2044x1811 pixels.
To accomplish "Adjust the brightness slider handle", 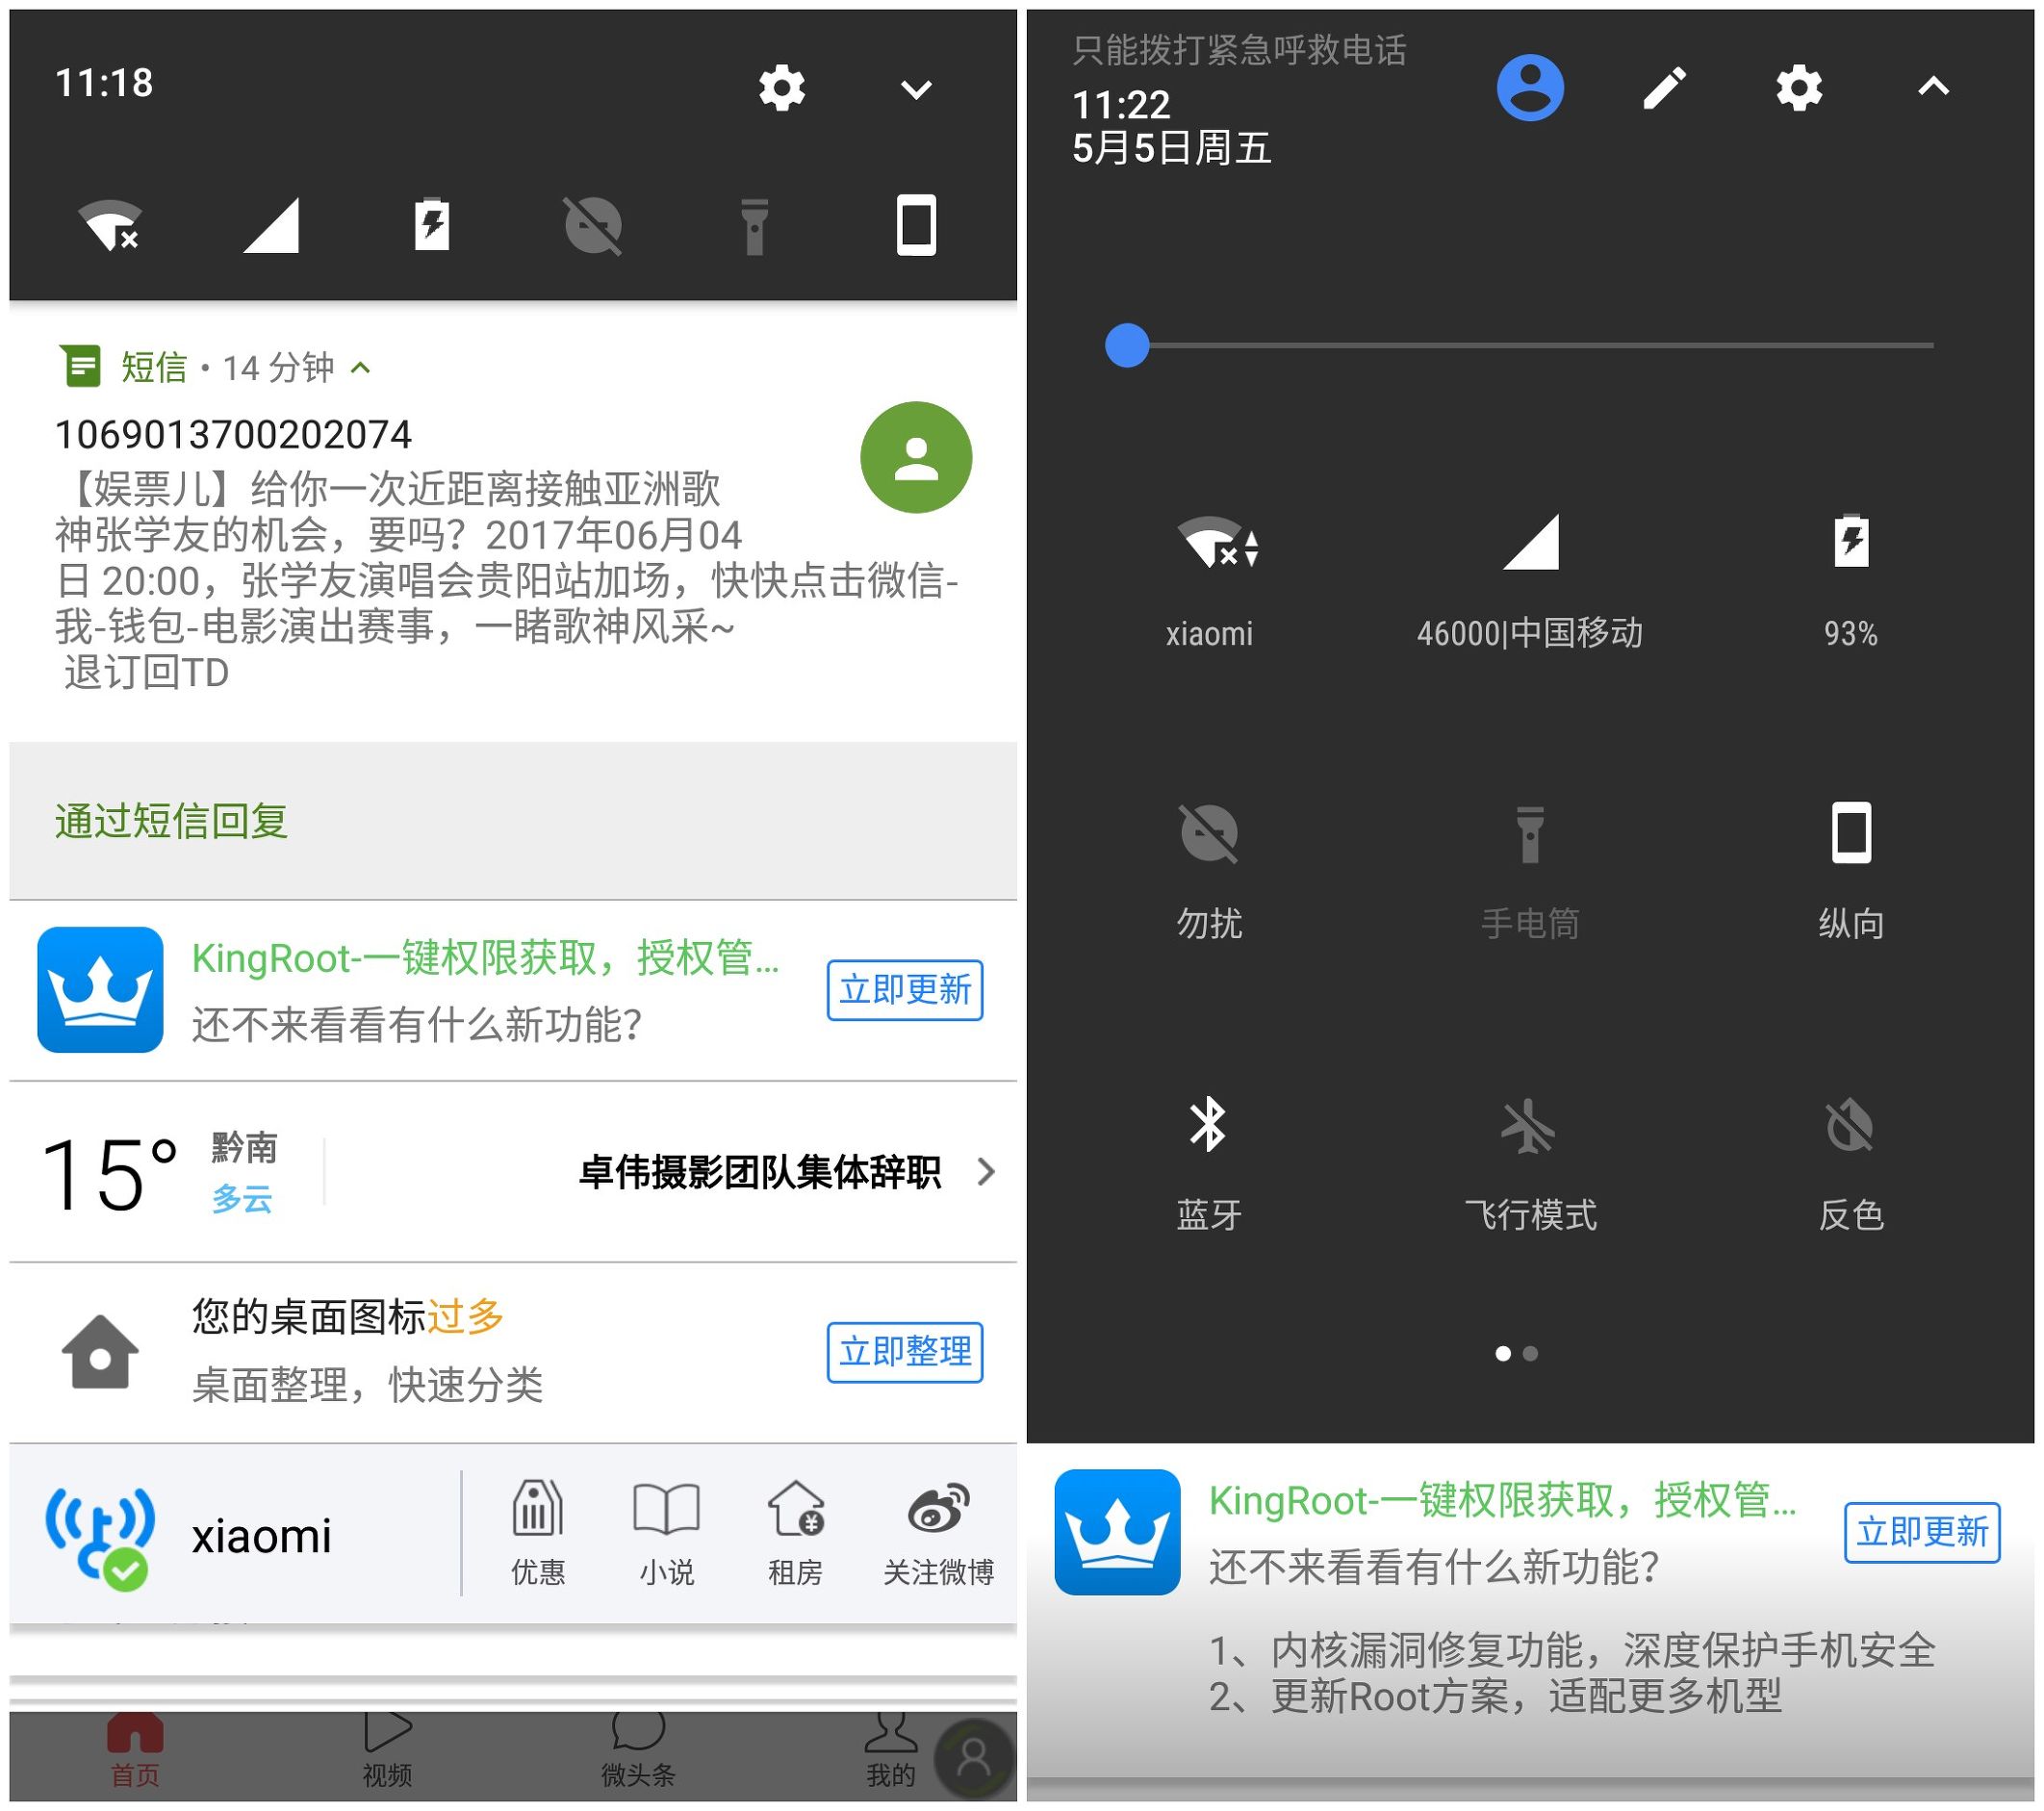I will click(x=1127, y=345).
